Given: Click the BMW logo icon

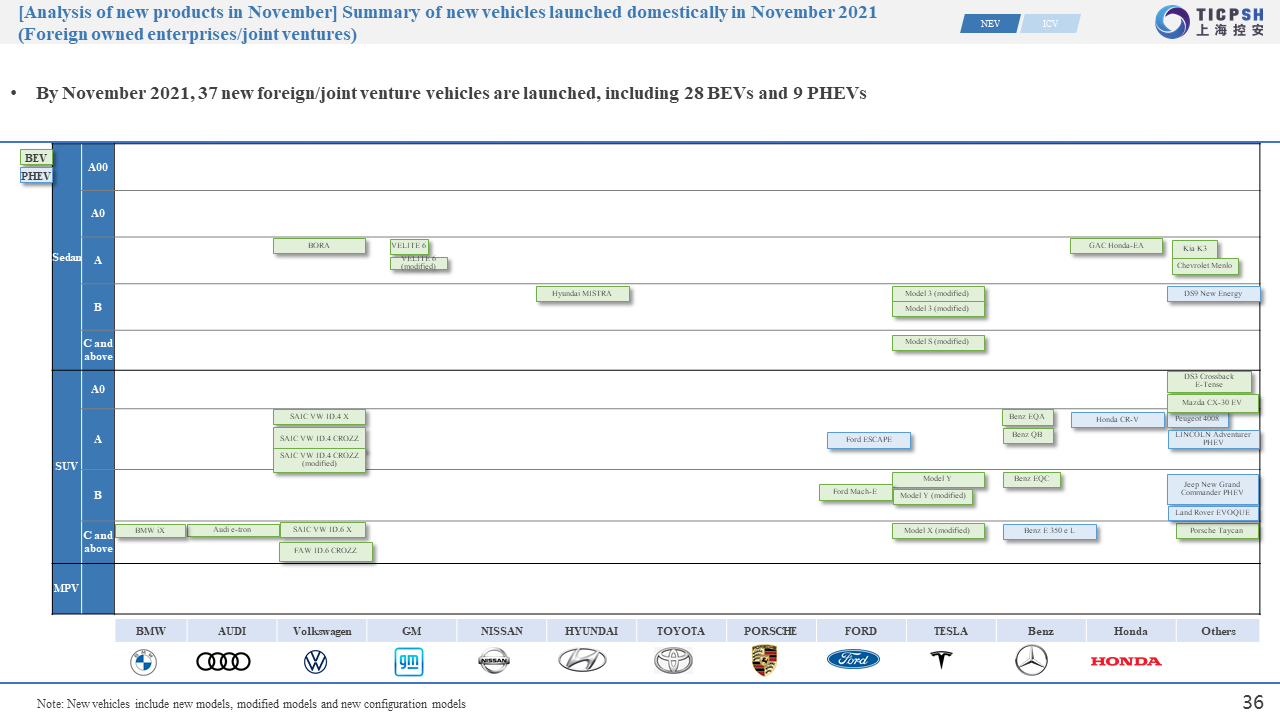Looking at the screenshot, I should 143,661.
